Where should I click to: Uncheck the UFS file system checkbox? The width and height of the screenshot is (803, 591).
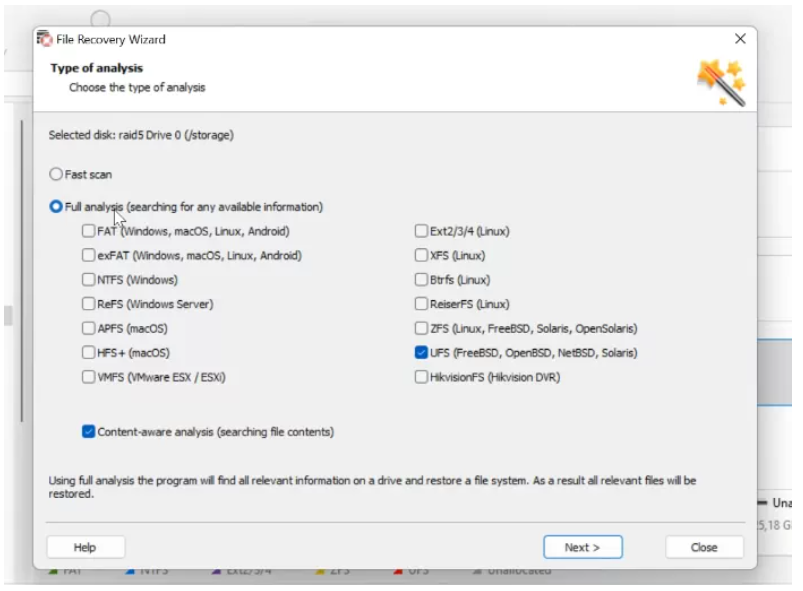click(422, 353)
